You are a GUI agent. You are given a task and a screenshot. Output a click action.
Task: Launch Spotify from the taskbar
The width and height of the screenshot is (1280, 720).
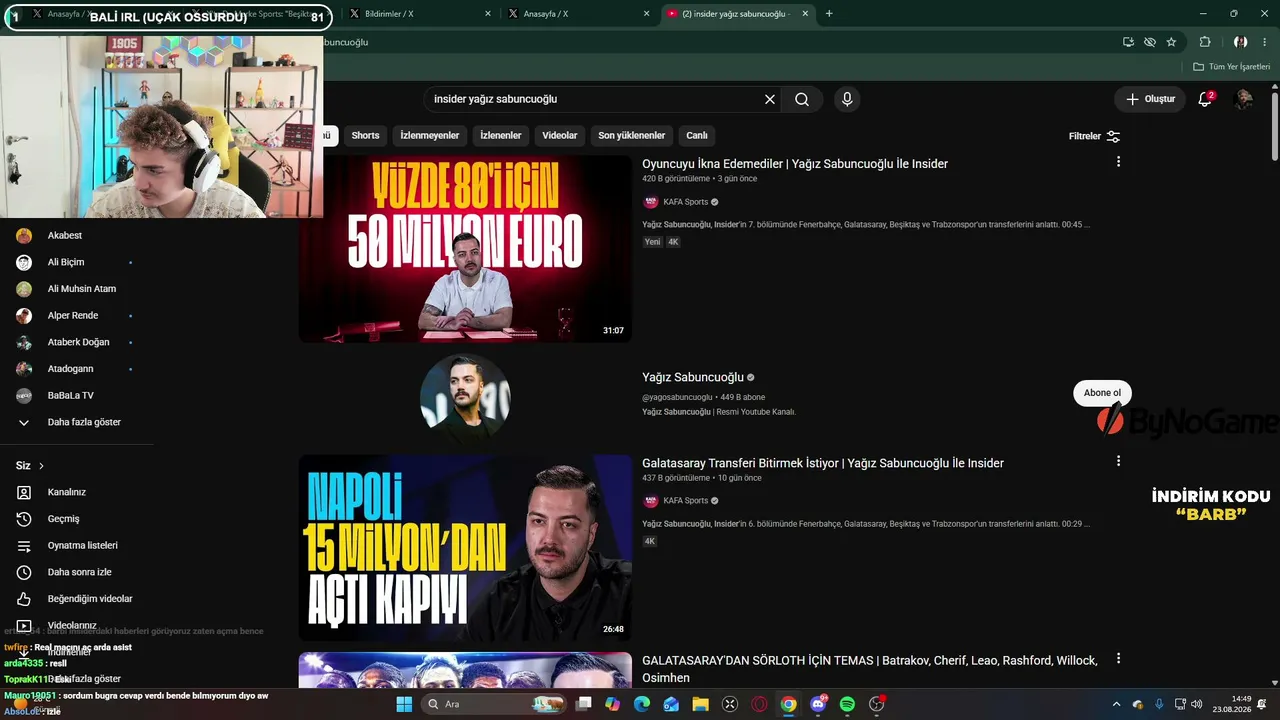click(x=847, y=704)
